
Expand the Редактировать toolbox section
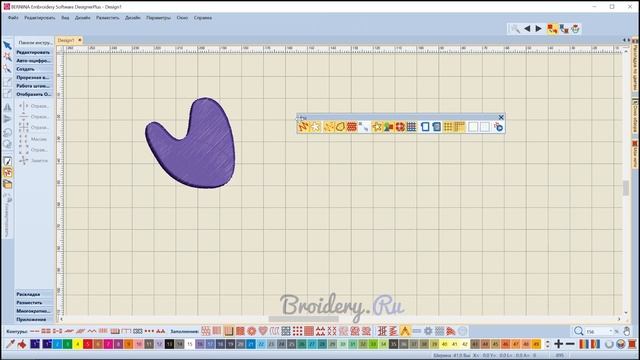[x=34, y=52]
